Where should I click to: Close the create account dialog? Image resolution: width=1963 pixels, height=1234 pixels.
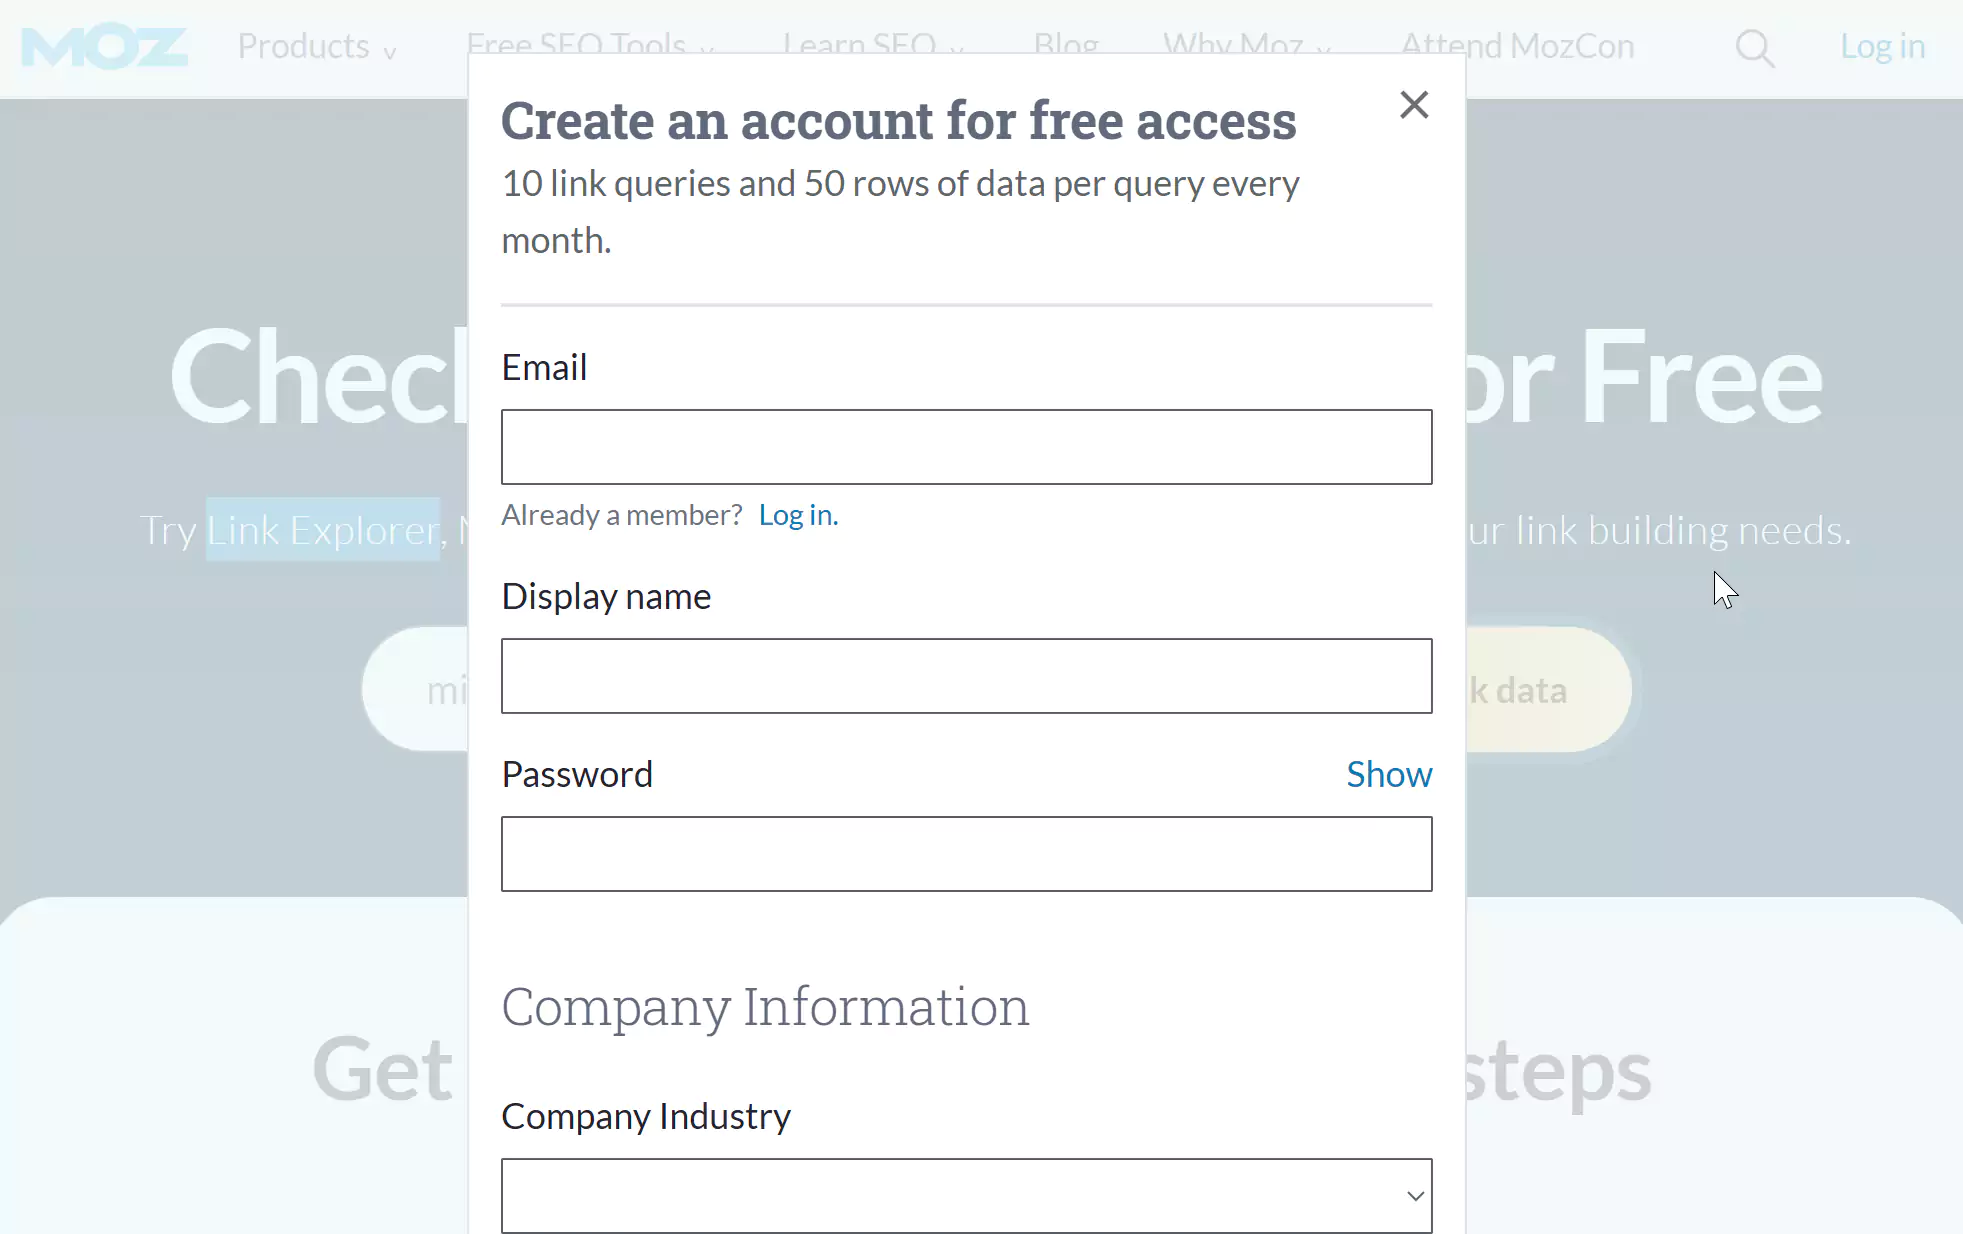(x=1414, y=105)
